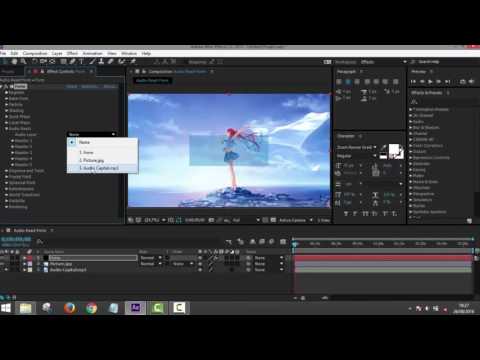Viewport: 480px width, 360px height.
Task: Select the Pan Behind anchor tool
Action: [52, 62]
